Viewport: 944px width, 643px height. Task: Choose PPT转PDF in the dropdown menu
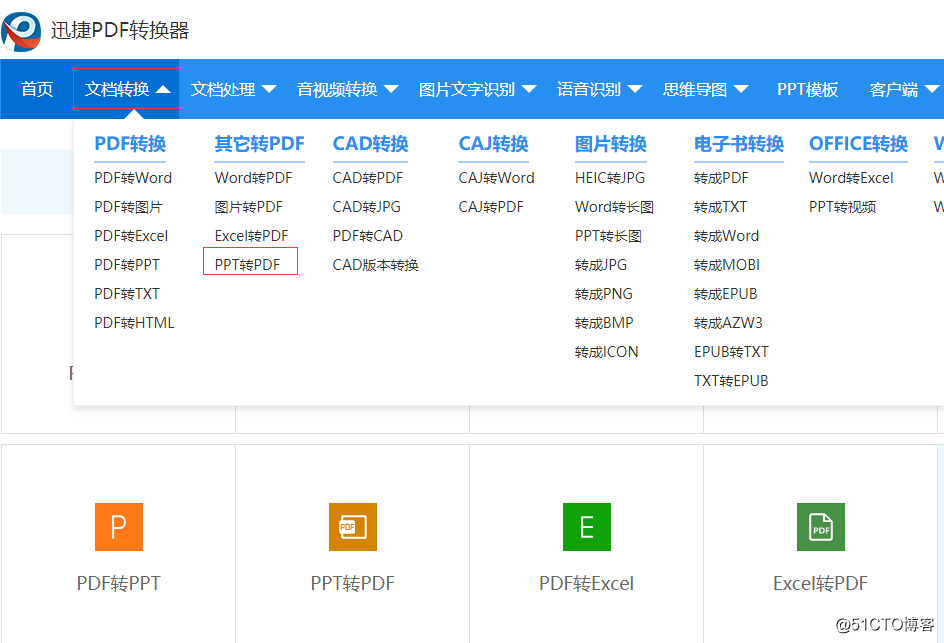coord(247,264)
